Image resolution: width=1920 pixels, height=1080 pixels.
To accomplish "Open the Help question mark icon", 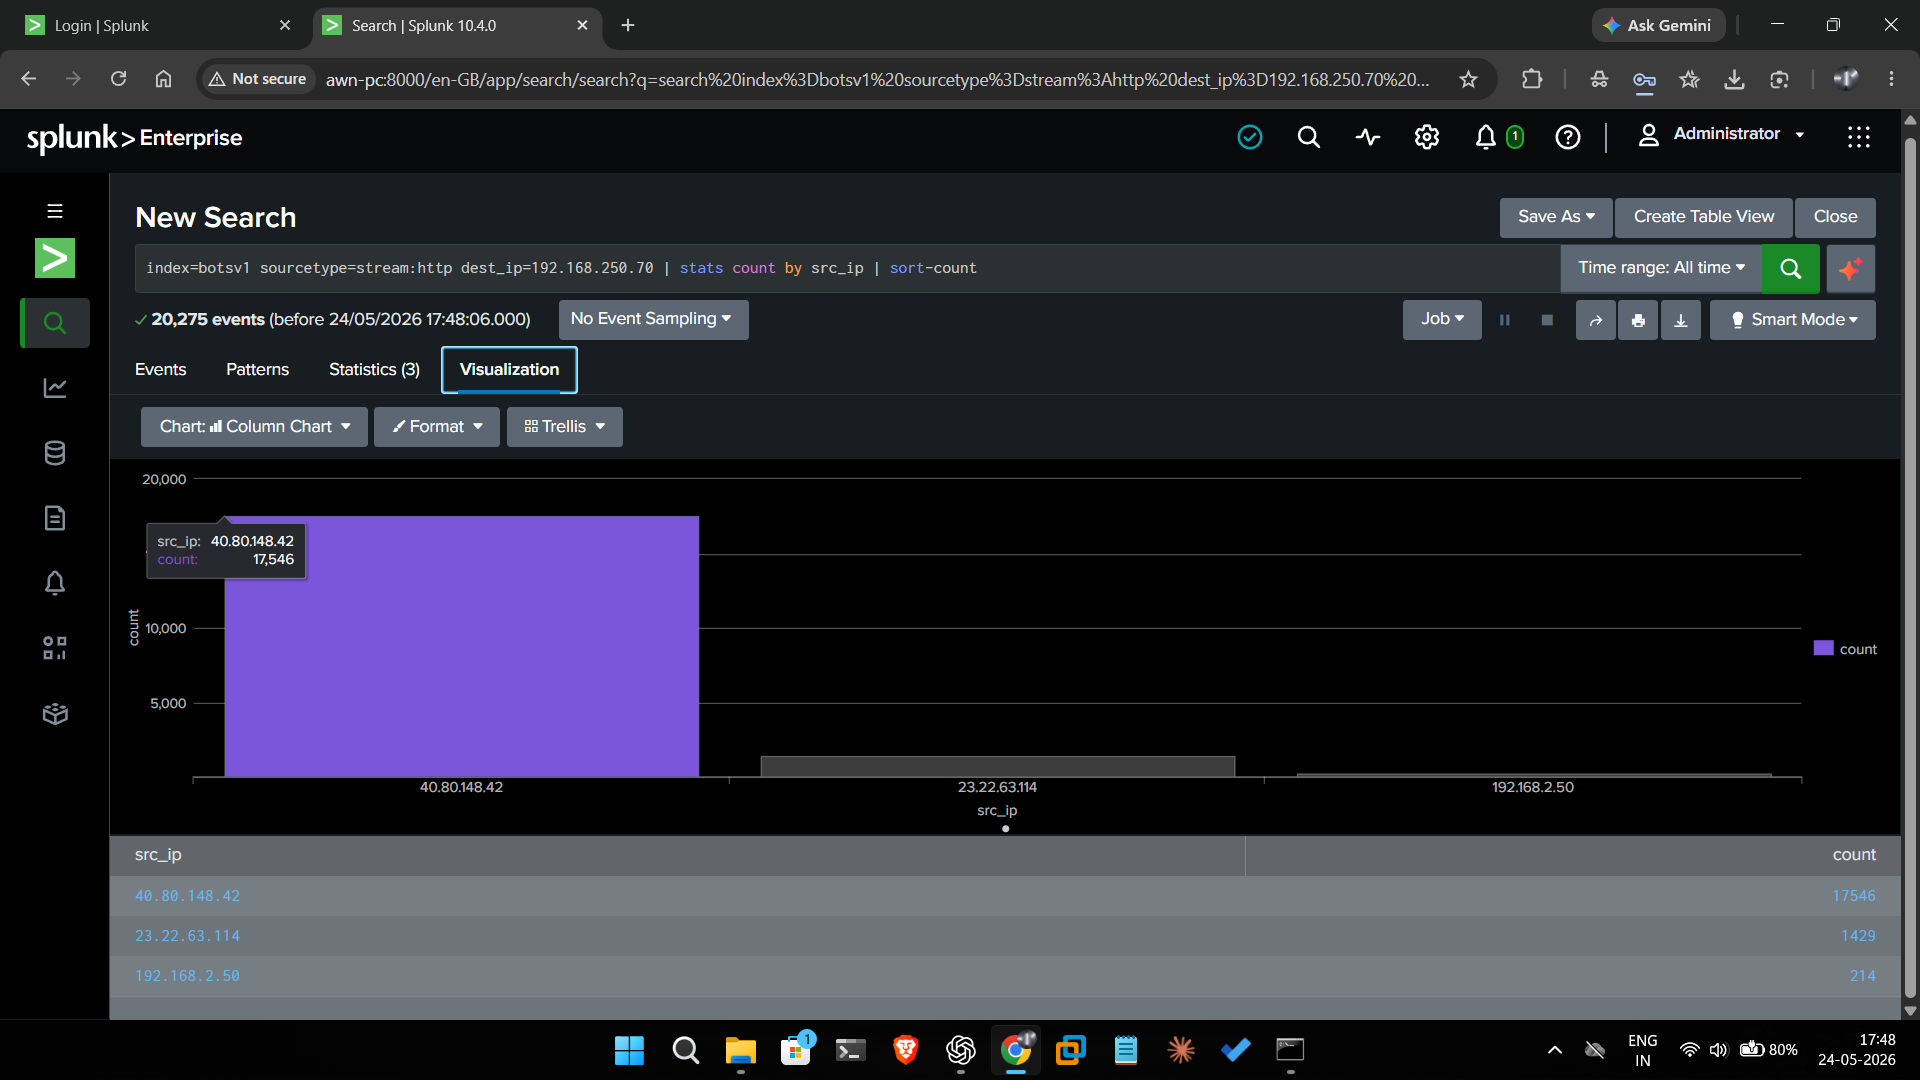I will (1568, 137).
